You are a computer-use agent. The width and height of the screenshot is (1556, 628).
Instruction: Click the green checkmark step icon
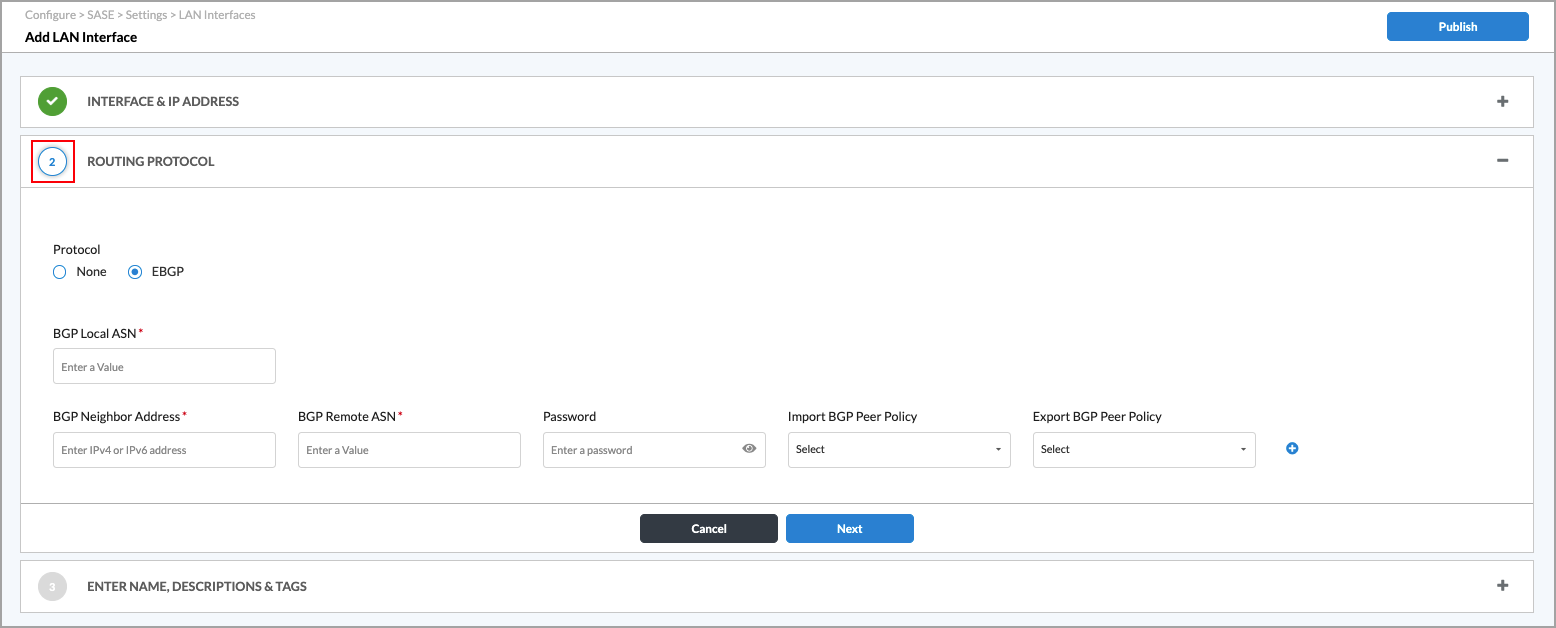pyautogui.click(x=52, y=101)
